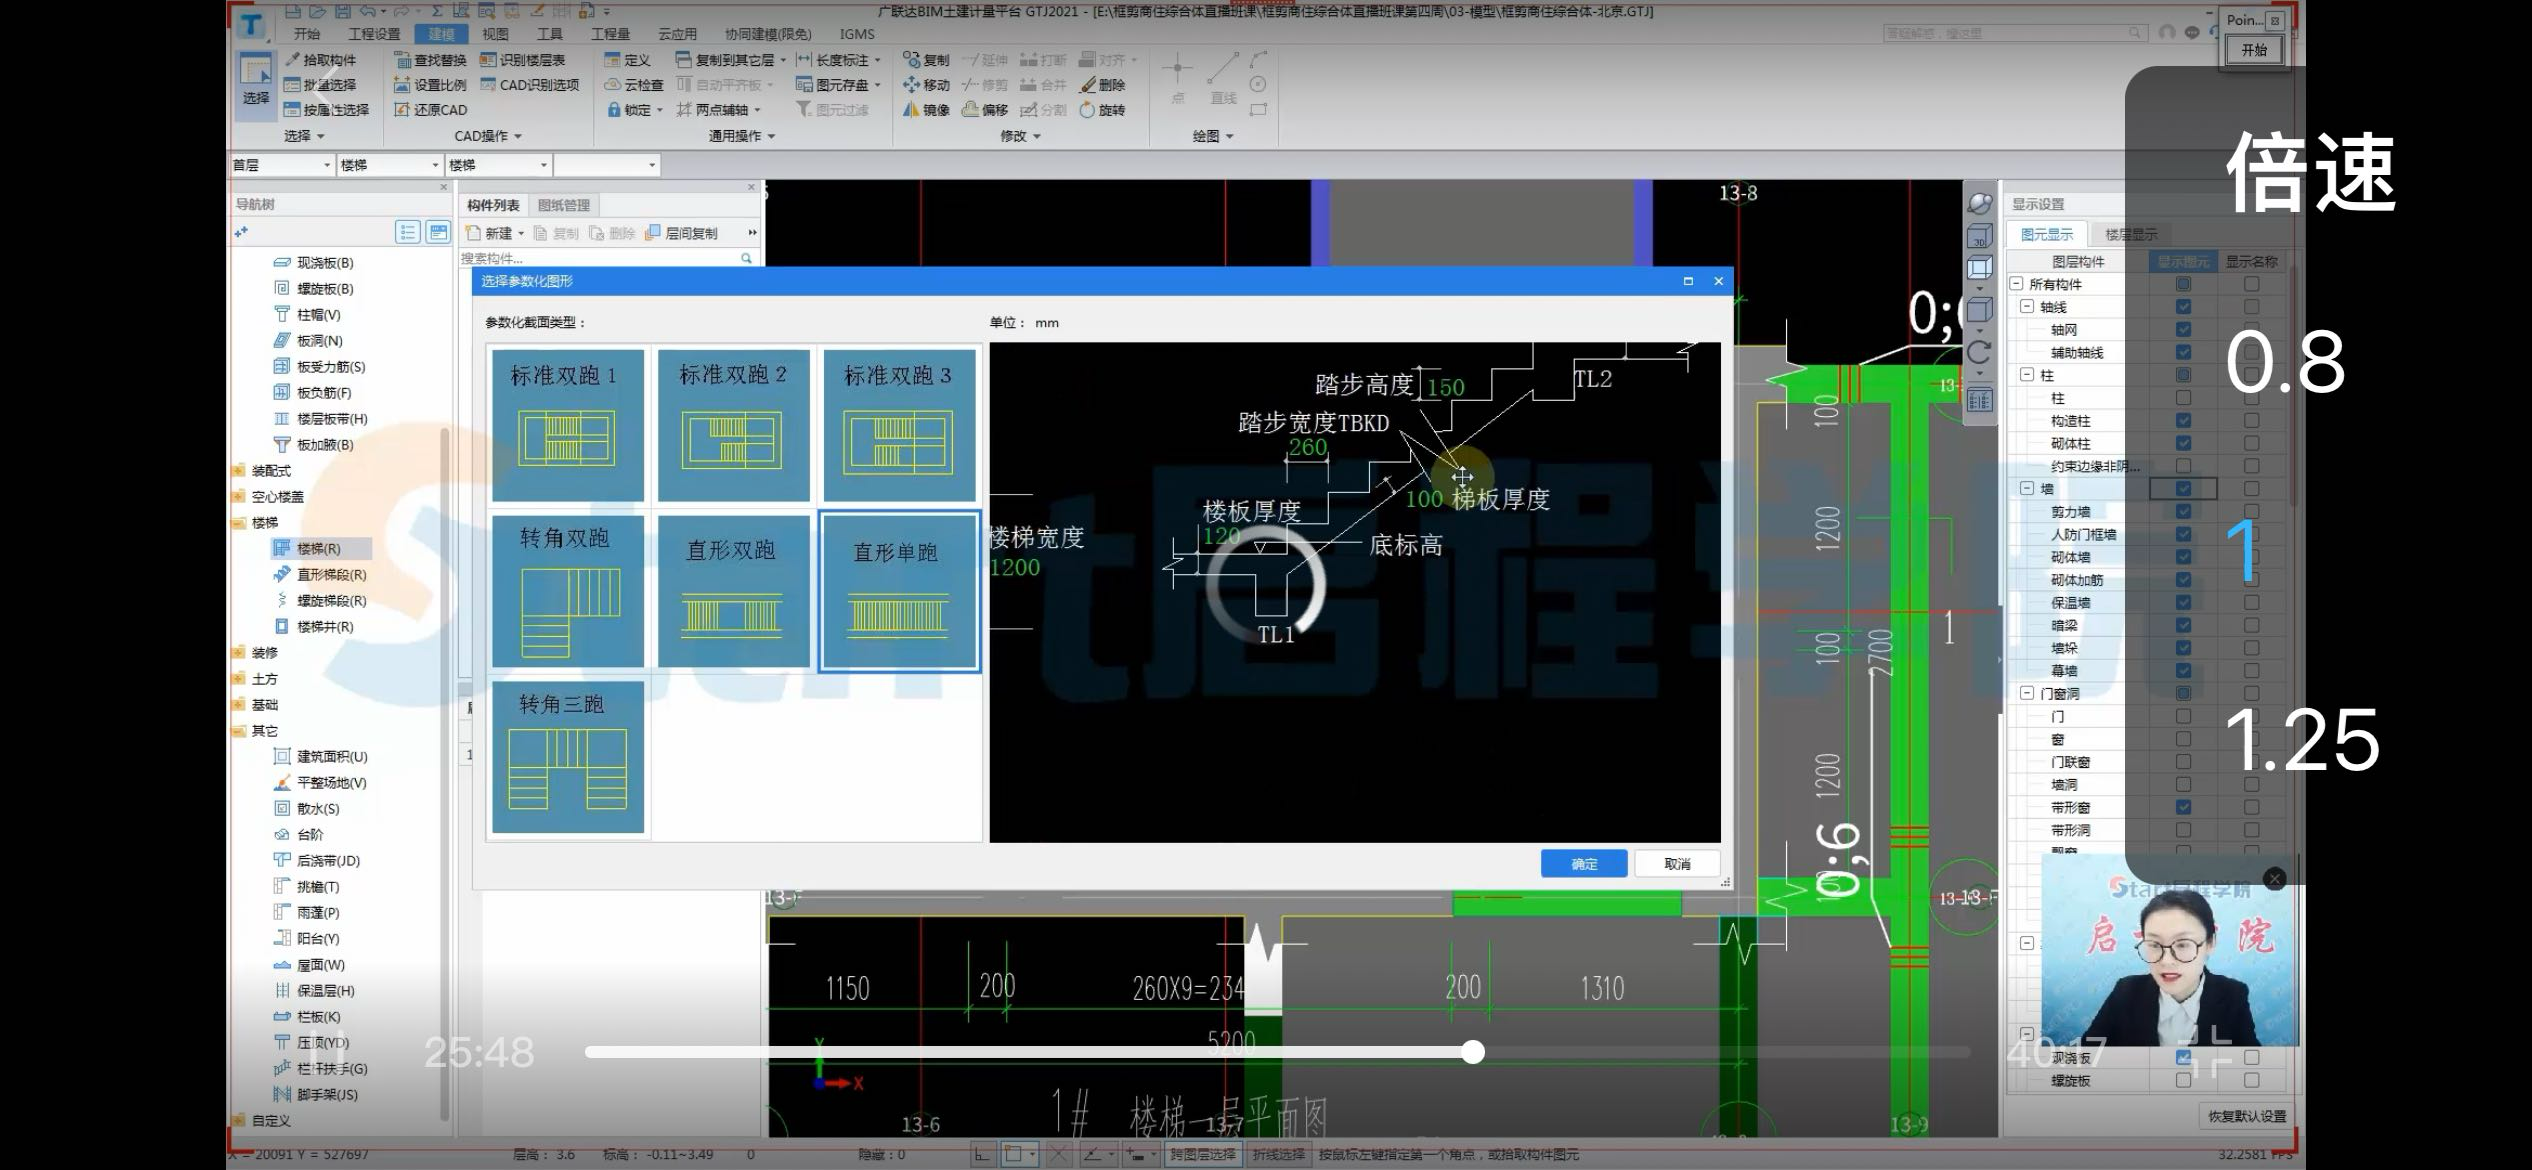
Task: Toggle 显示图元 checkbox for 门
Action: point(2183,716)
